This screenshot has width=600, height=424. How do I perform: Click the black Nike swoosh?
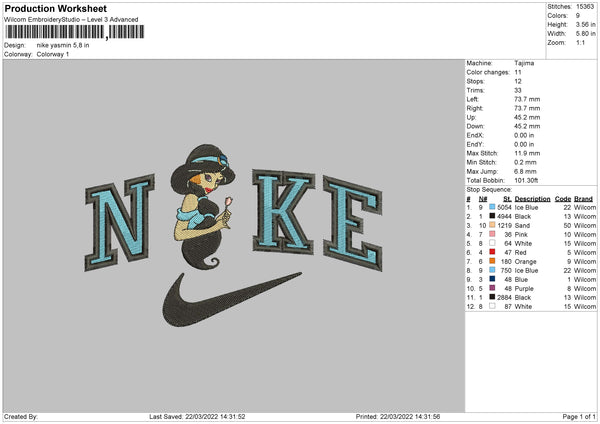coord(231,299)
